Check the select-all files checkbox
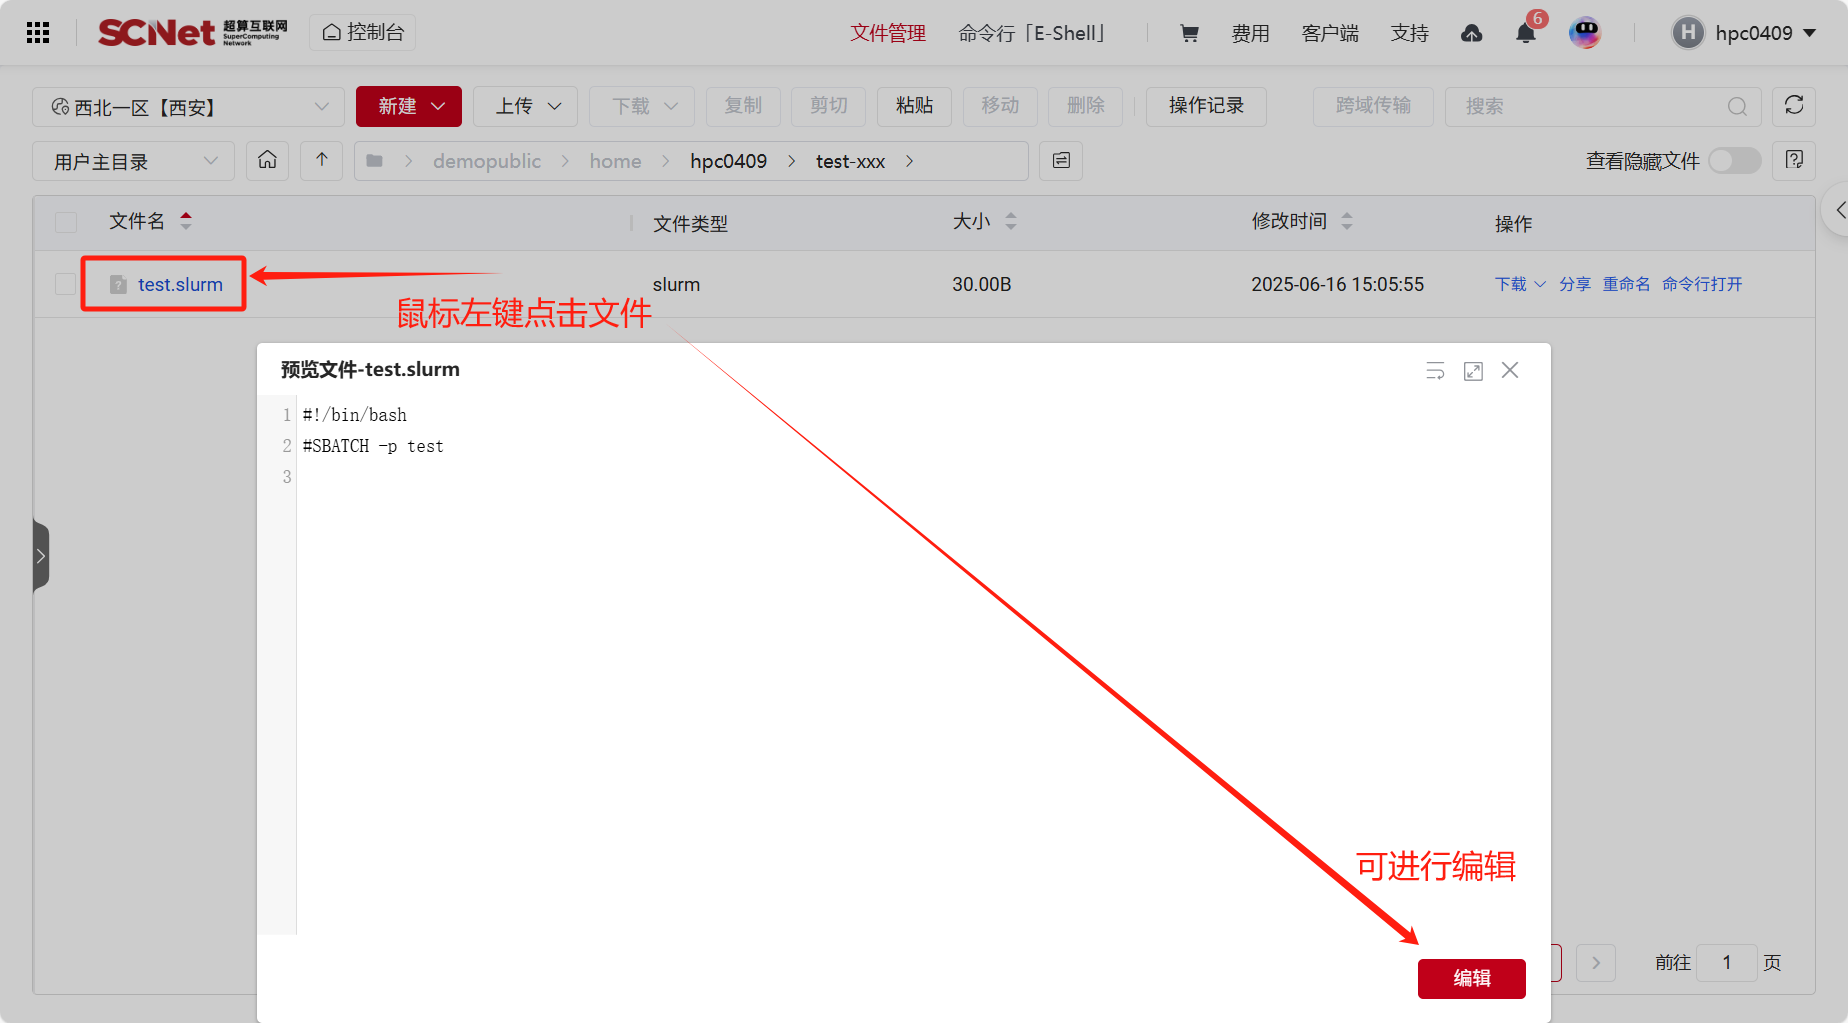 pyautogui.click(x=66, y=222)
